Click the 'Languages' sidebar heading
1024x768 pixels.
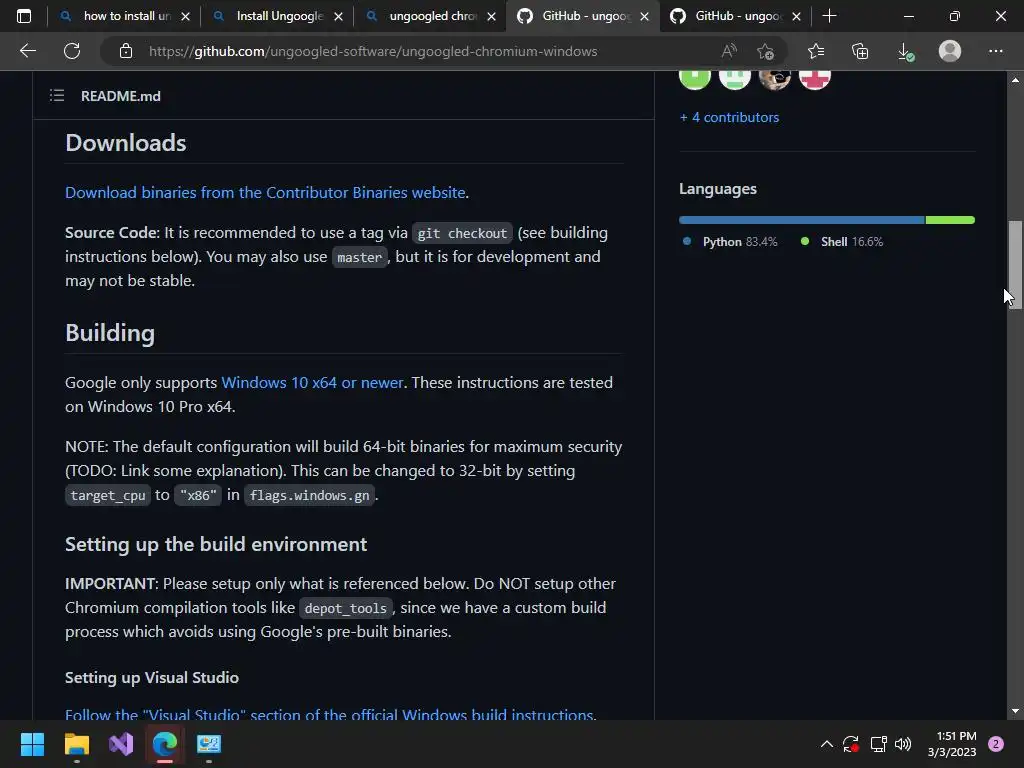(718, 189)
